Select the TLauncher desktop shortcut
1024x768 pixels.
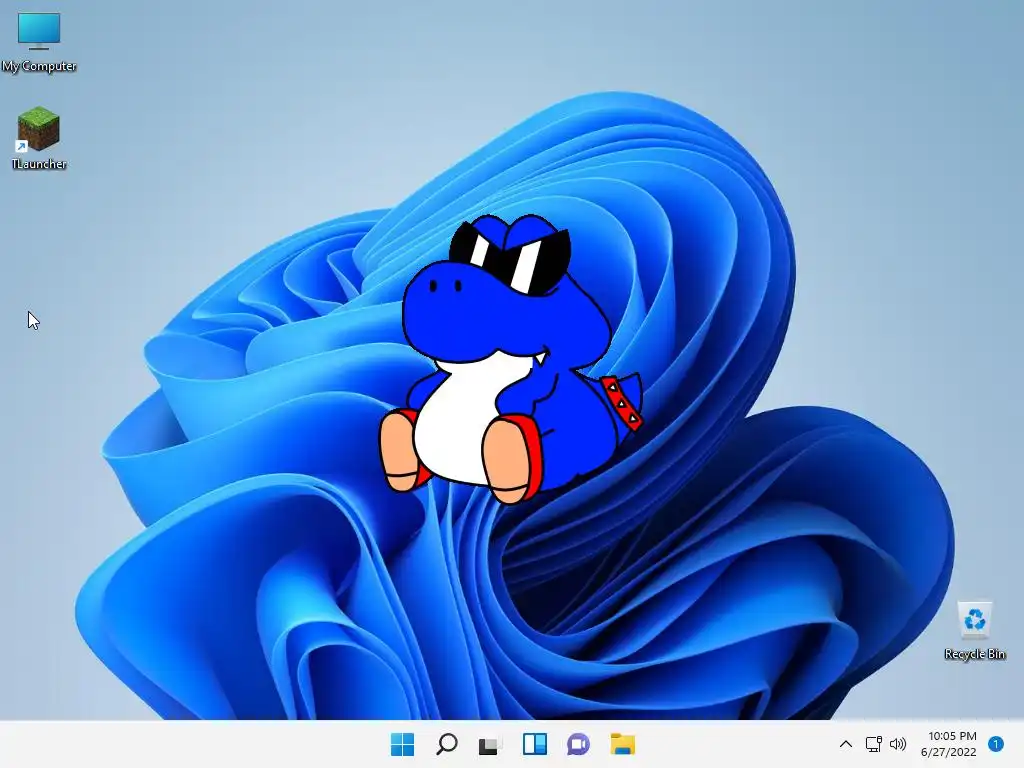click(x=39, y=138)
